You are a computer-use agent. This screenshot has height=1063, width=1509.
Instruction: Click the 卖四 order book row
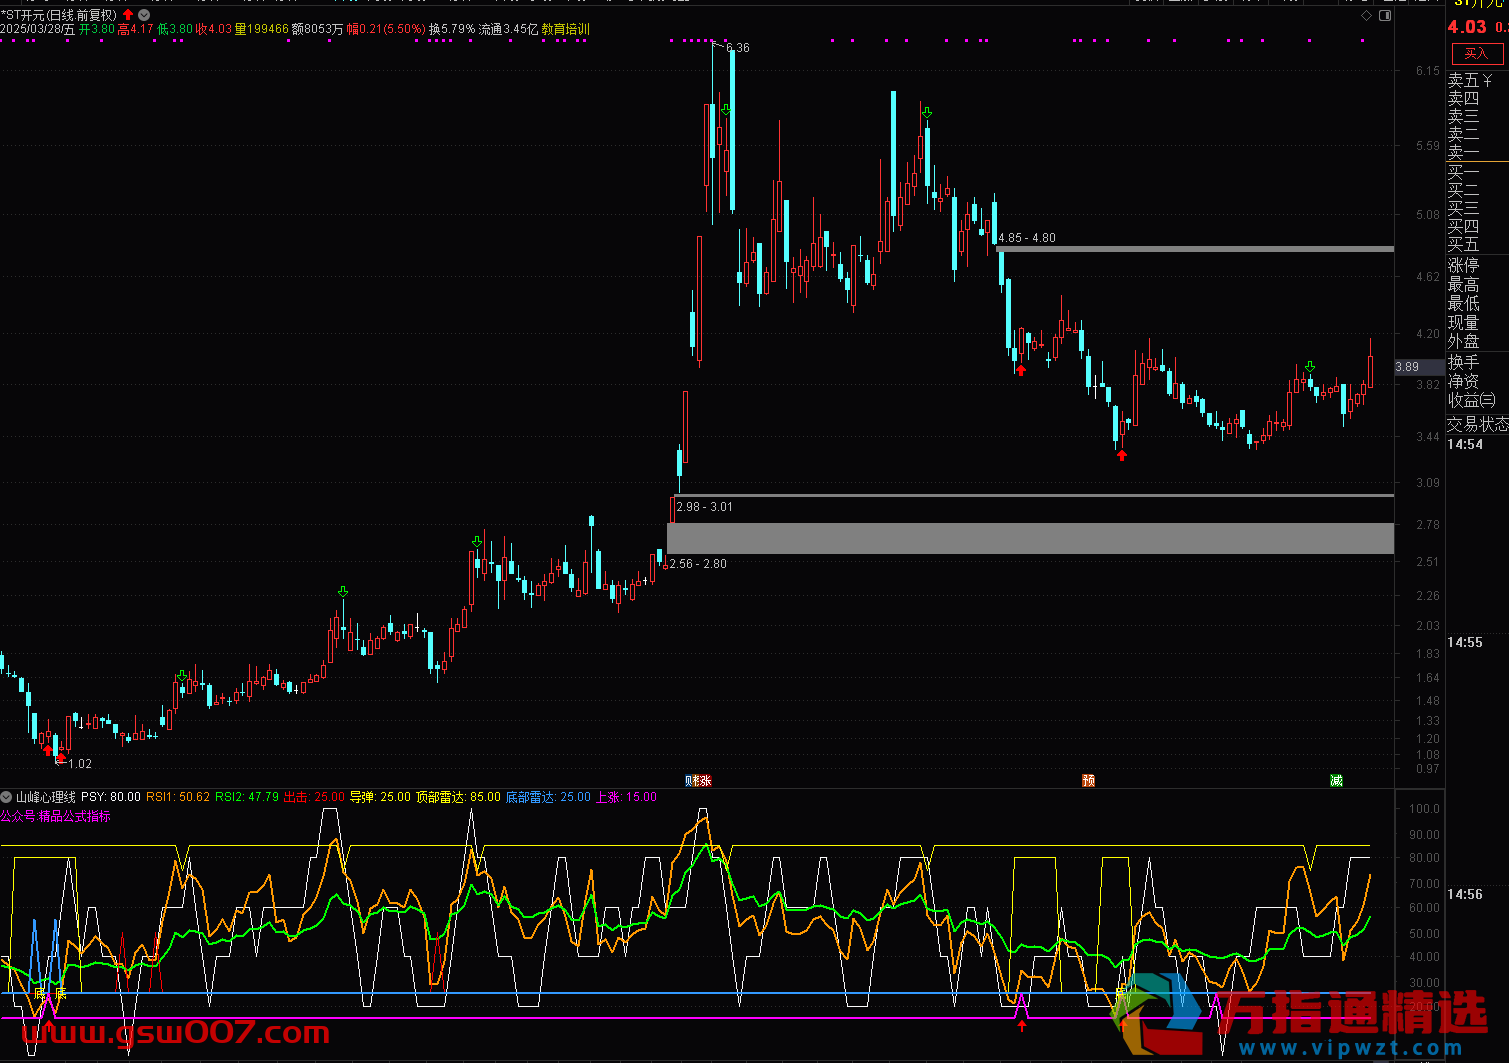coord(1463,98)
